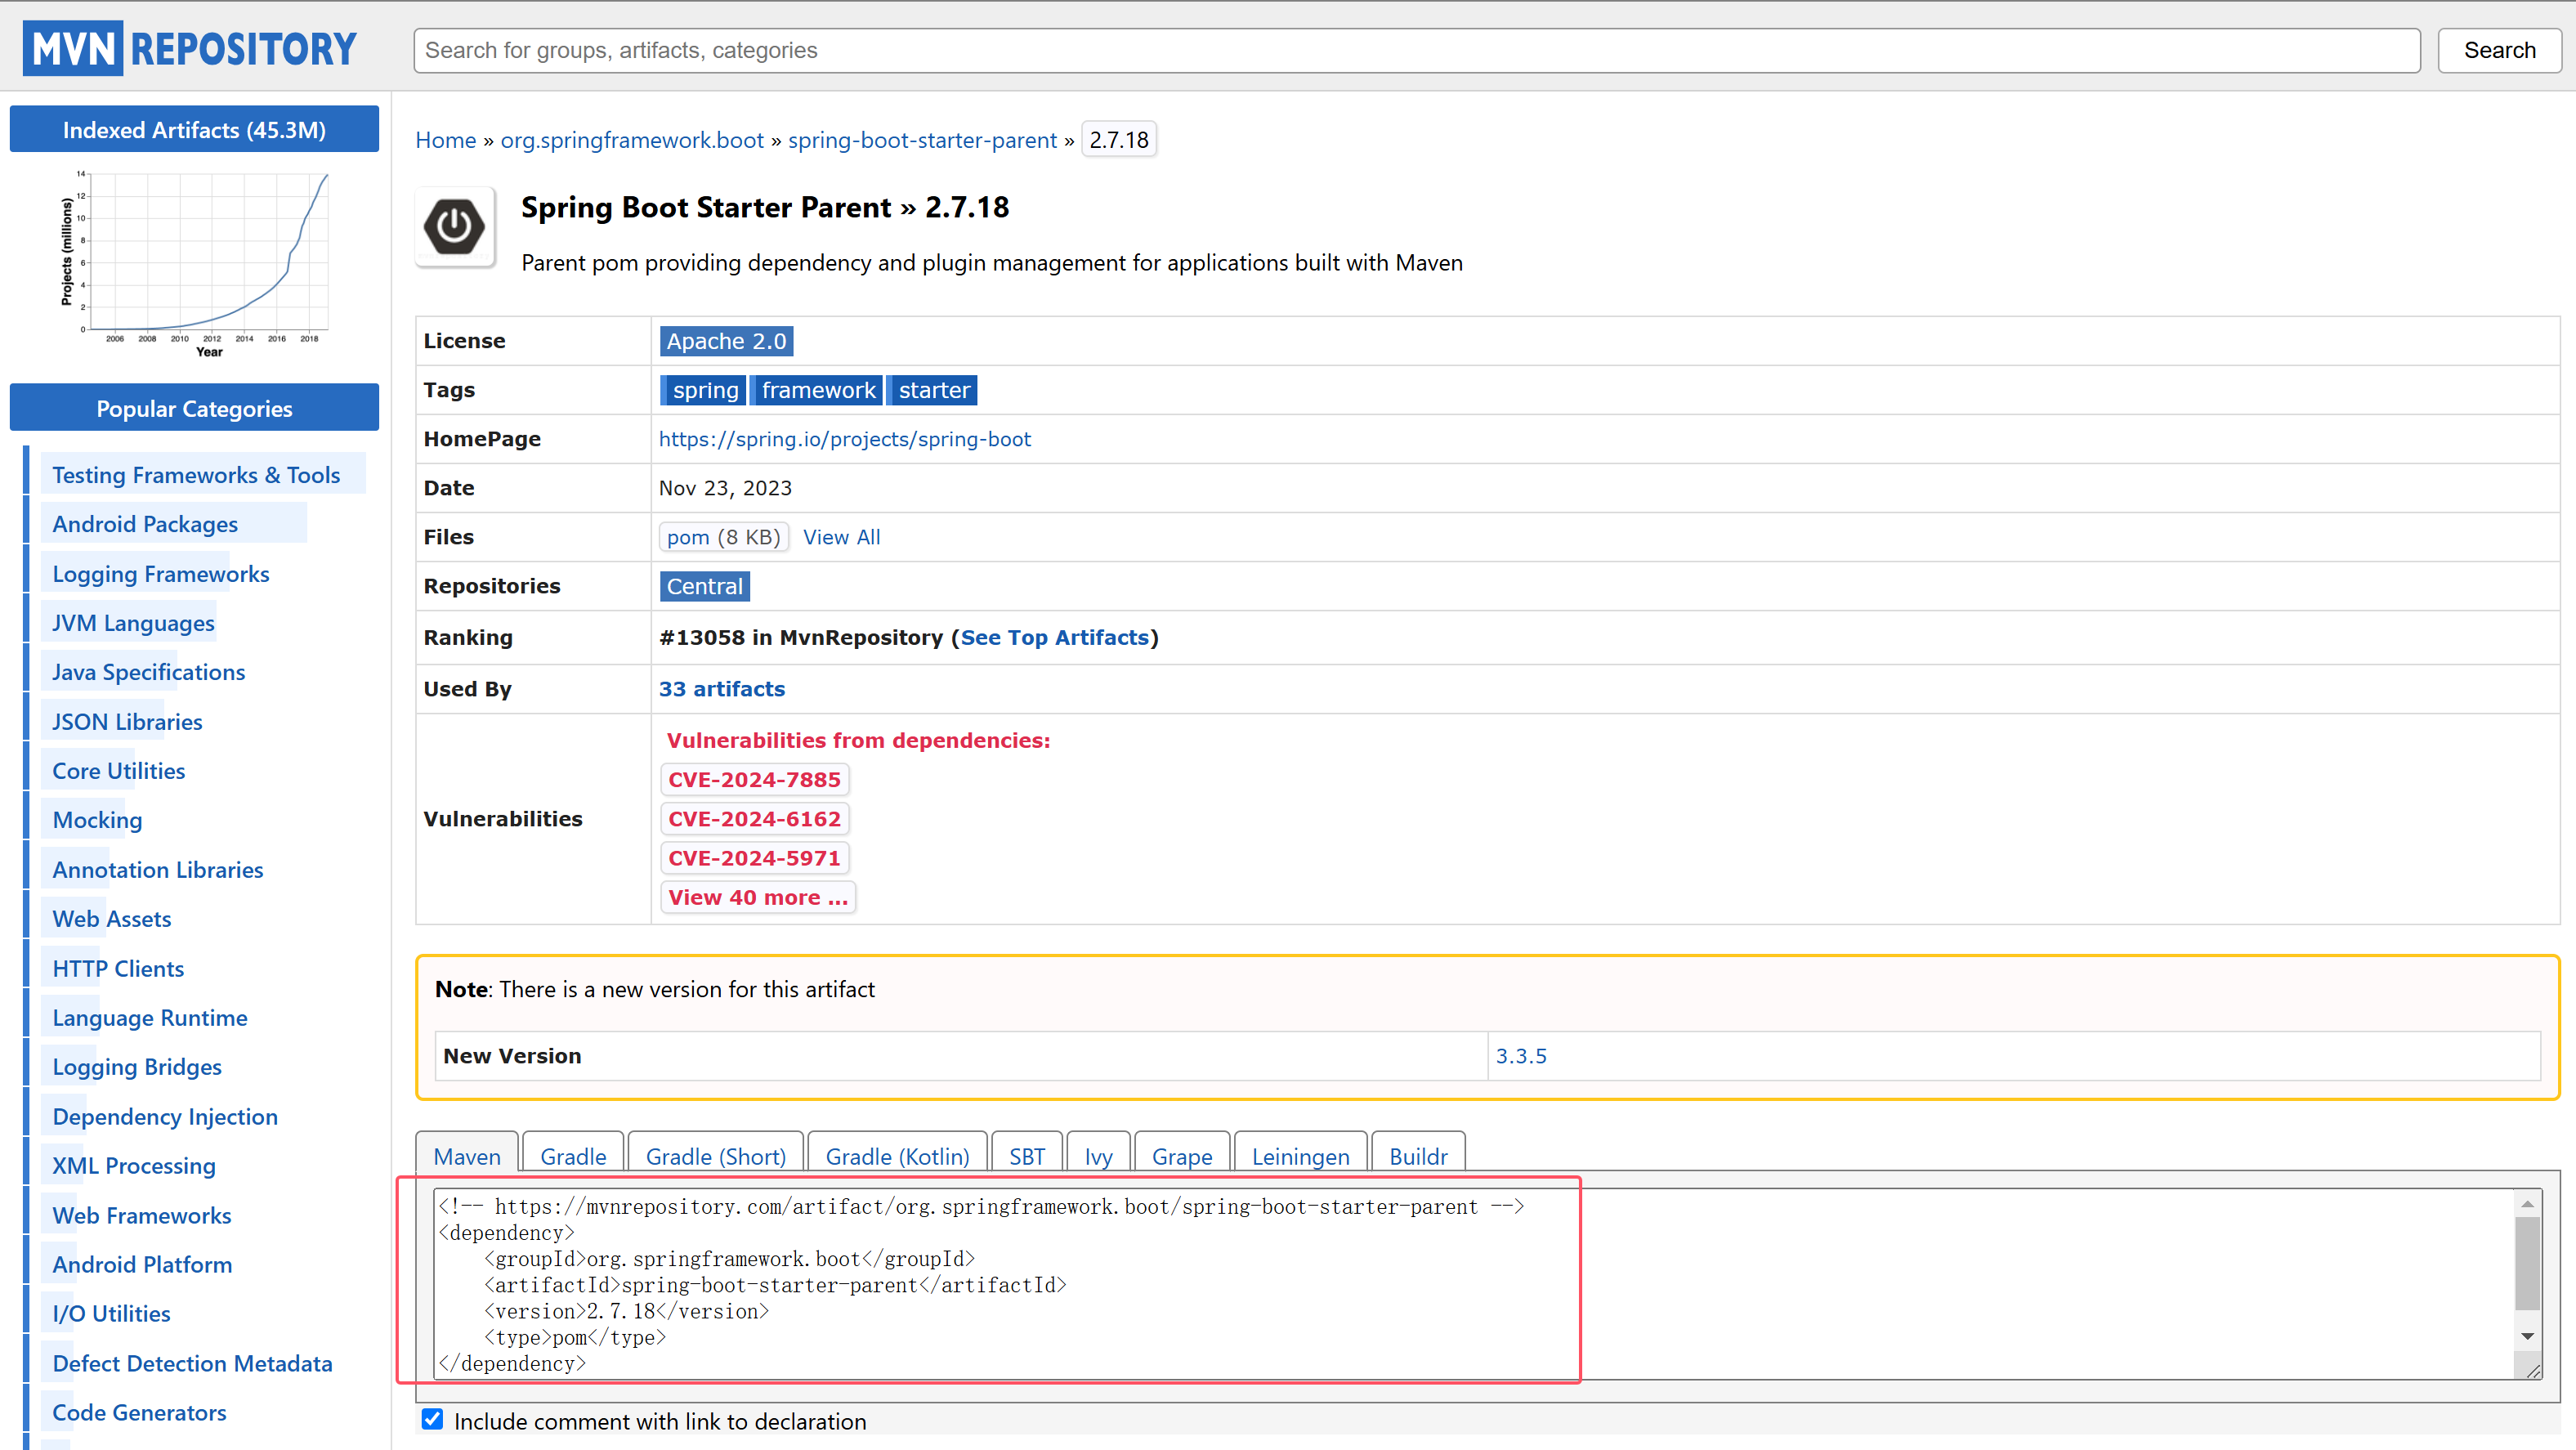
Task: Open JVM Languages category
Action: 133,623
